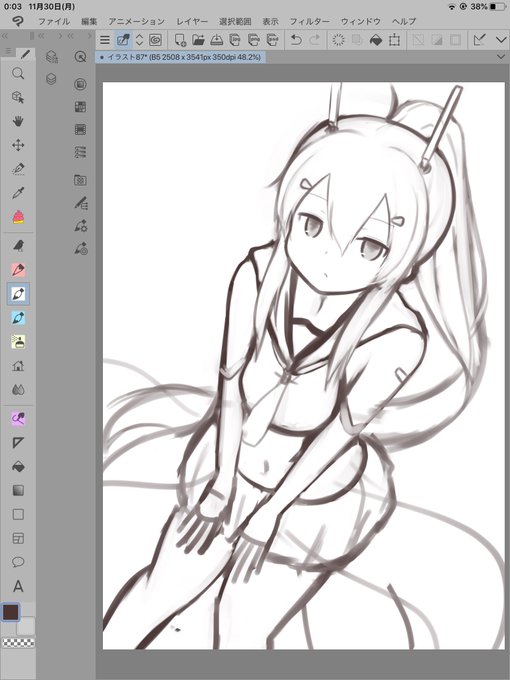This screenshot has height=680, width=510.
Task: Select the Fill bucket tool in tool palette
Action: click(18, 467)
